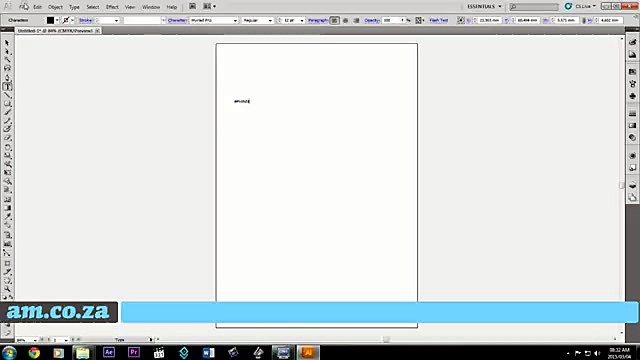Open After Effects from the taskbar
This screenshot has width=640, height=360.
(x=109, y=352)
